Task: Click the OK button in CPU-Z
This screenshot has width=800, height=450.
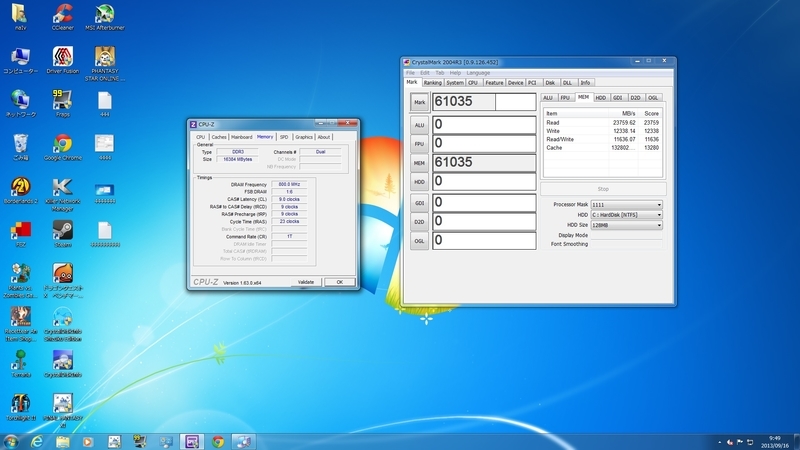Action: [339, 282]
